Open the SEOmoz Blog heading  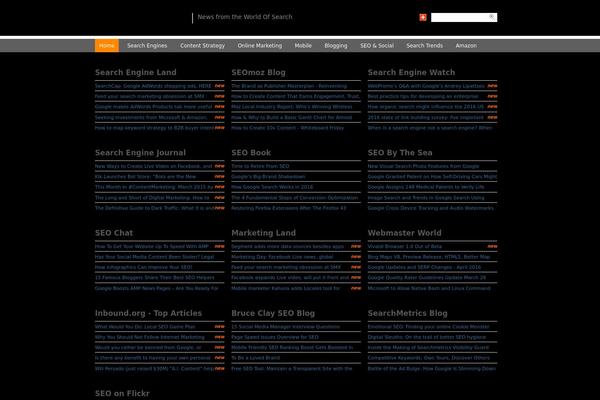pyautogui.click(x=258, y=72)
